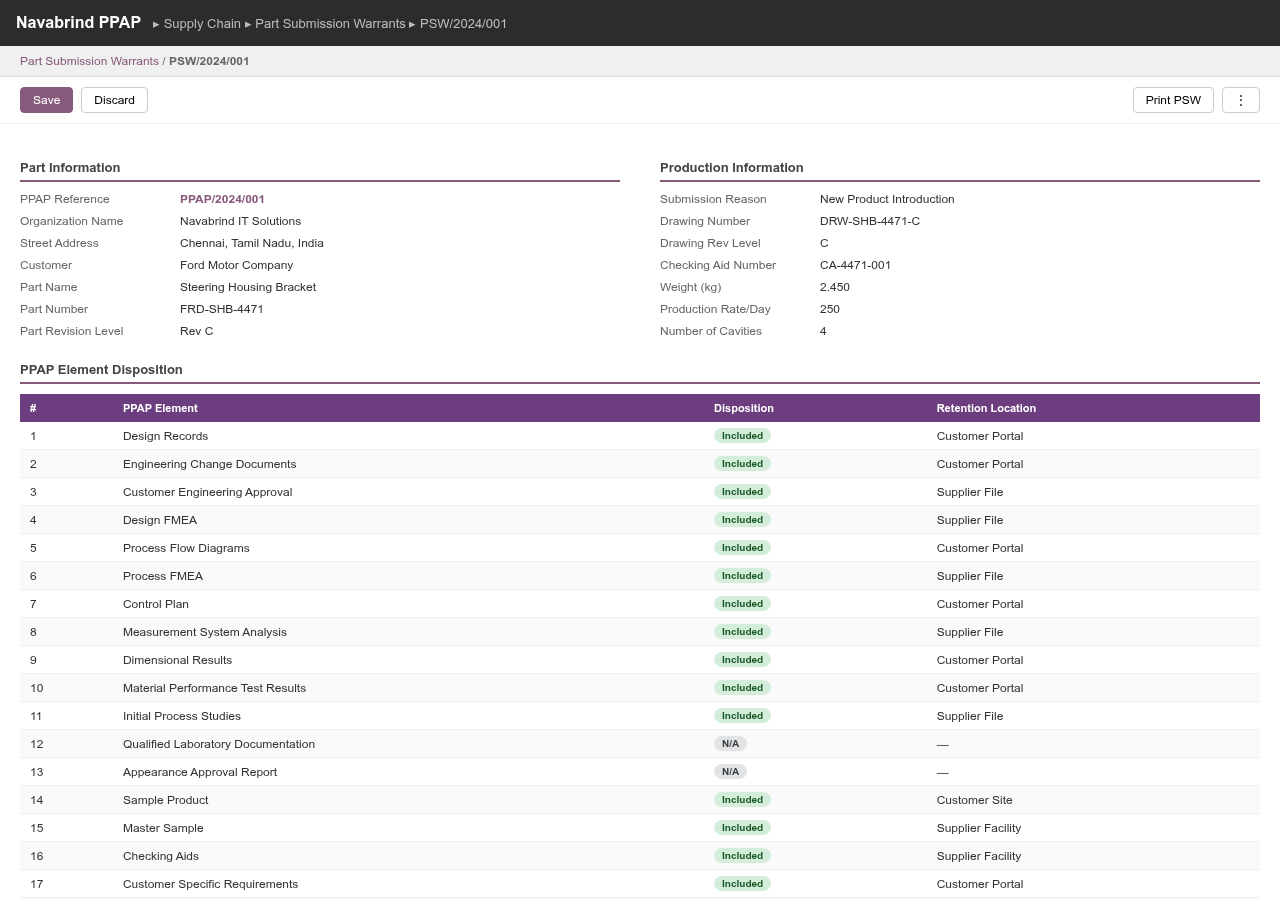The height and width of the screenshot is (900, 1280).
Task: Select the Measurement System Analysis row
Action: (204, 632)
